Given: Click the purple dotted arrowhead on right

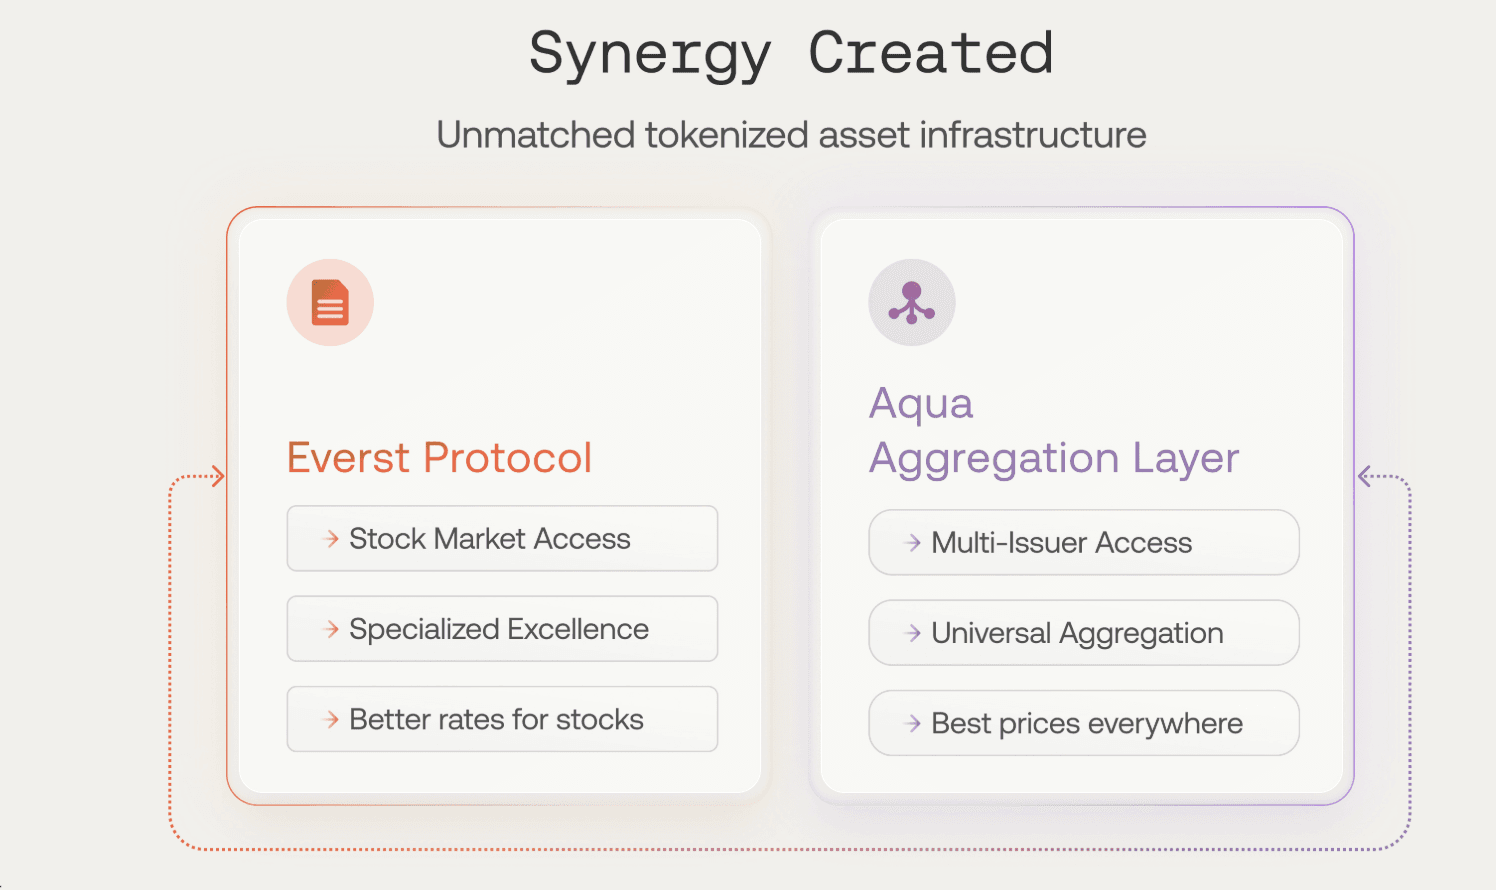Looking at the screenshot, I should [x=1365, y=477].
